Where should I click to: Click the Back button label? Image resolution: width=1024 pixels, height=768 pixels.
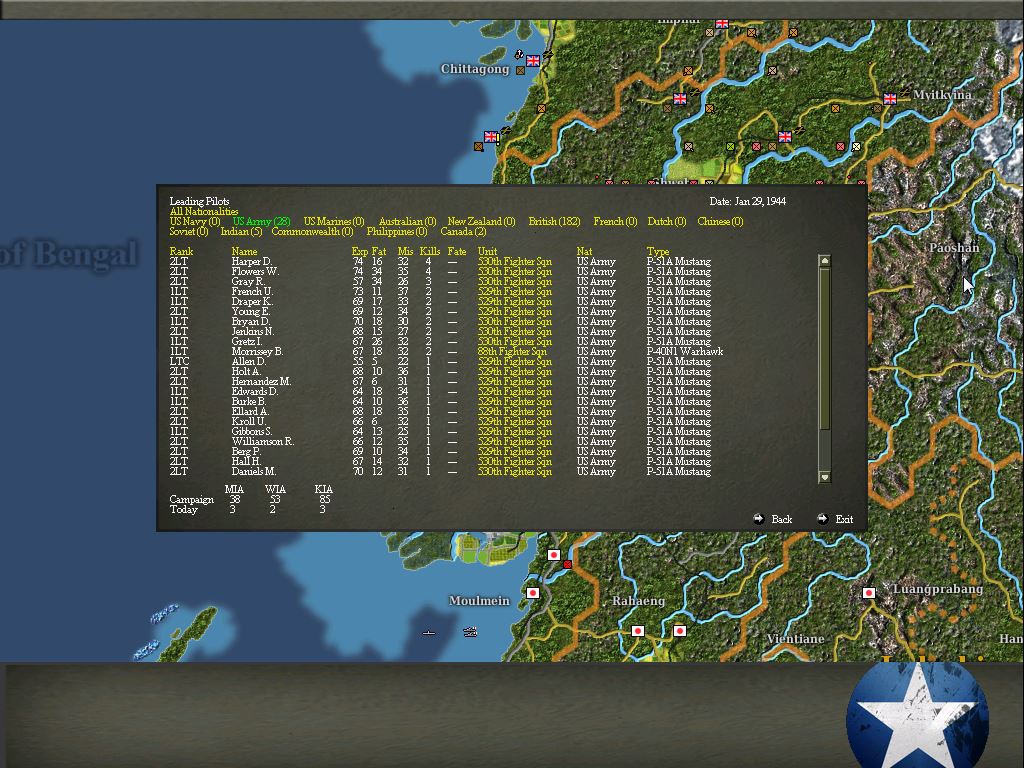(x=782, y=520)
